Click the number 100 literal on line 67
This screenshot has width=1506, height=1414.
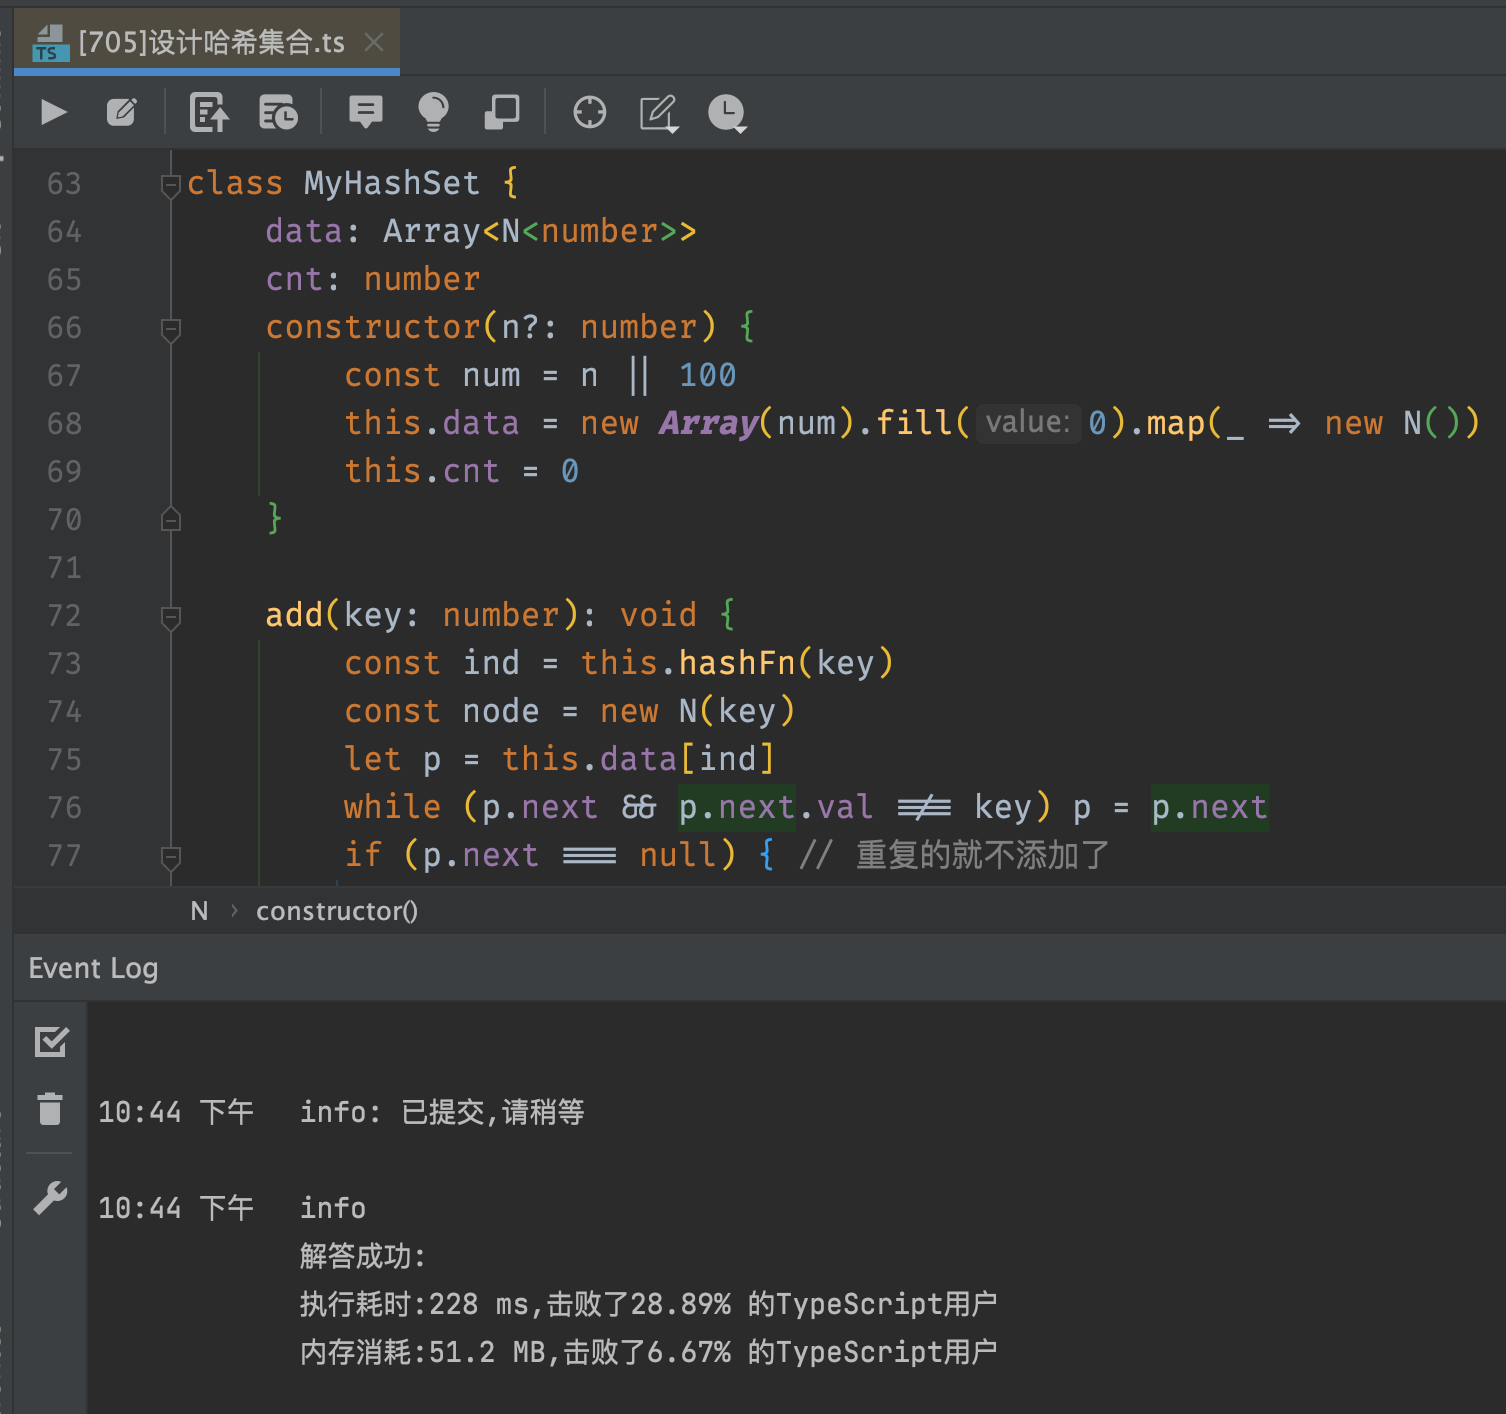pyautogui.click(x=708, y=375)
